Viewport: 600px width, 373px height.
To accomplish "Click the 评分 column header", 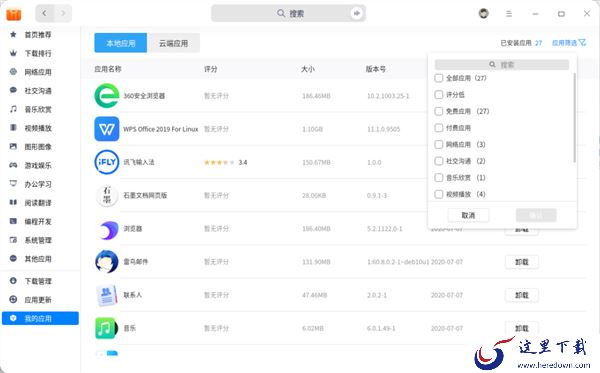I will (211, 69).
